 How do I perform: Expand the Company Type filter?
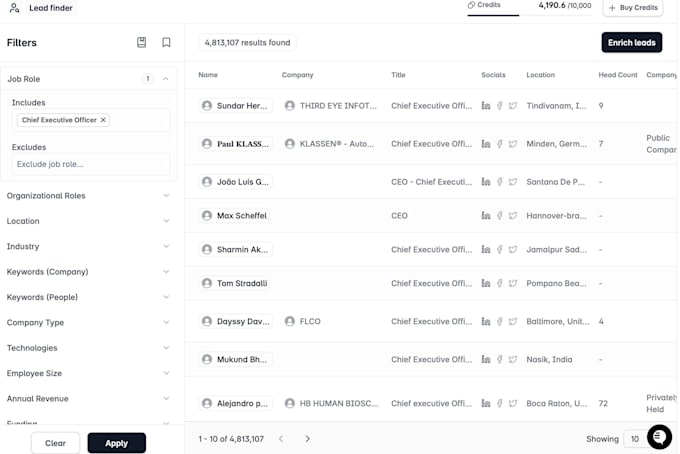point(90,323)
